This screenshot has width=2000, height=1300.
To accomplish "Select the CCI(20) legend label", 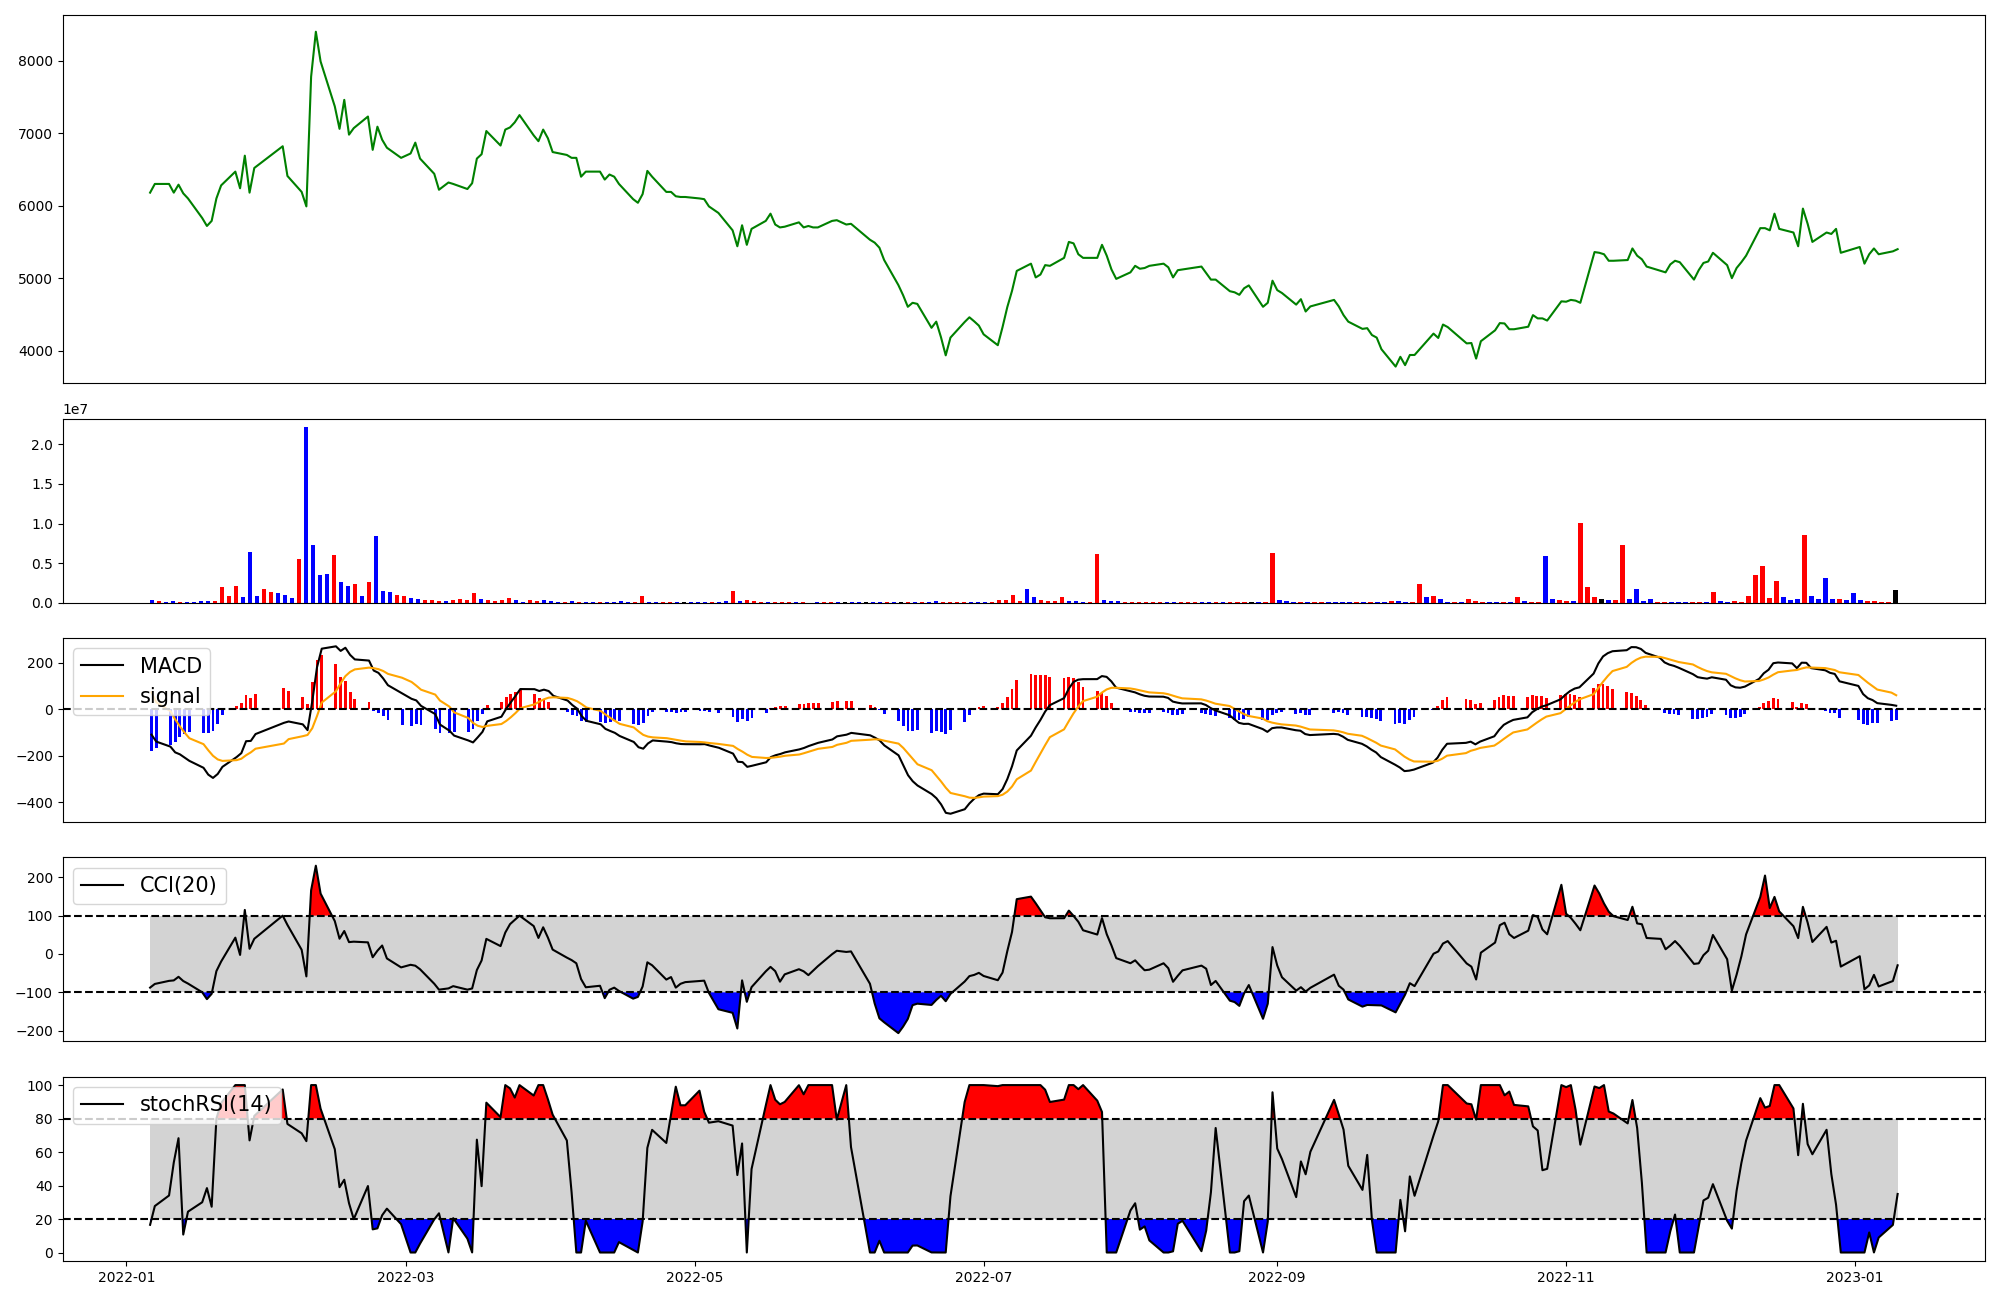I will 178,885.
